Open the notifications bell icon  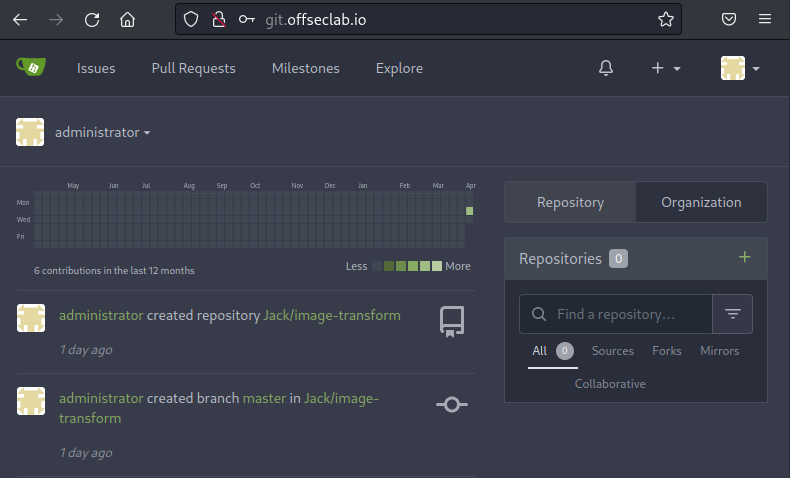[x=605, y=68]
